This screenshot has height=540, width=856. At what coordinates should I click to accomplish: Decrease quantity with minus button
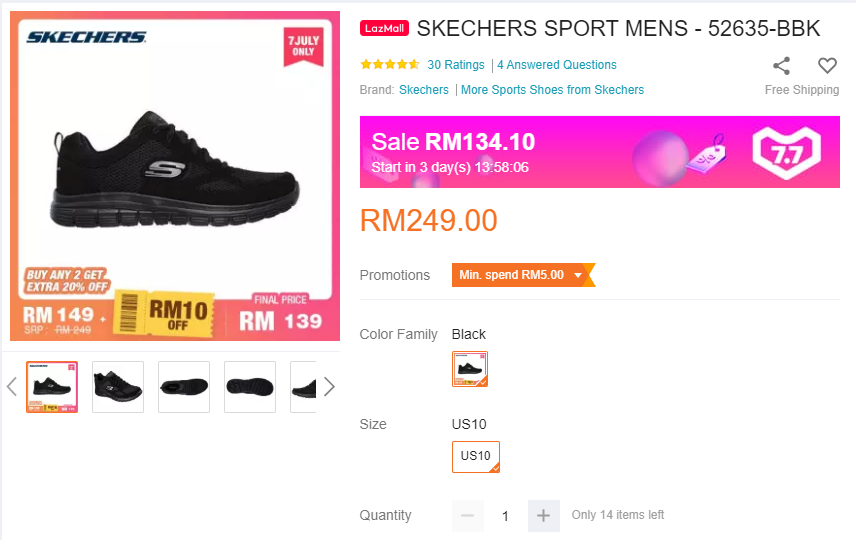click(x=468, y=516)
